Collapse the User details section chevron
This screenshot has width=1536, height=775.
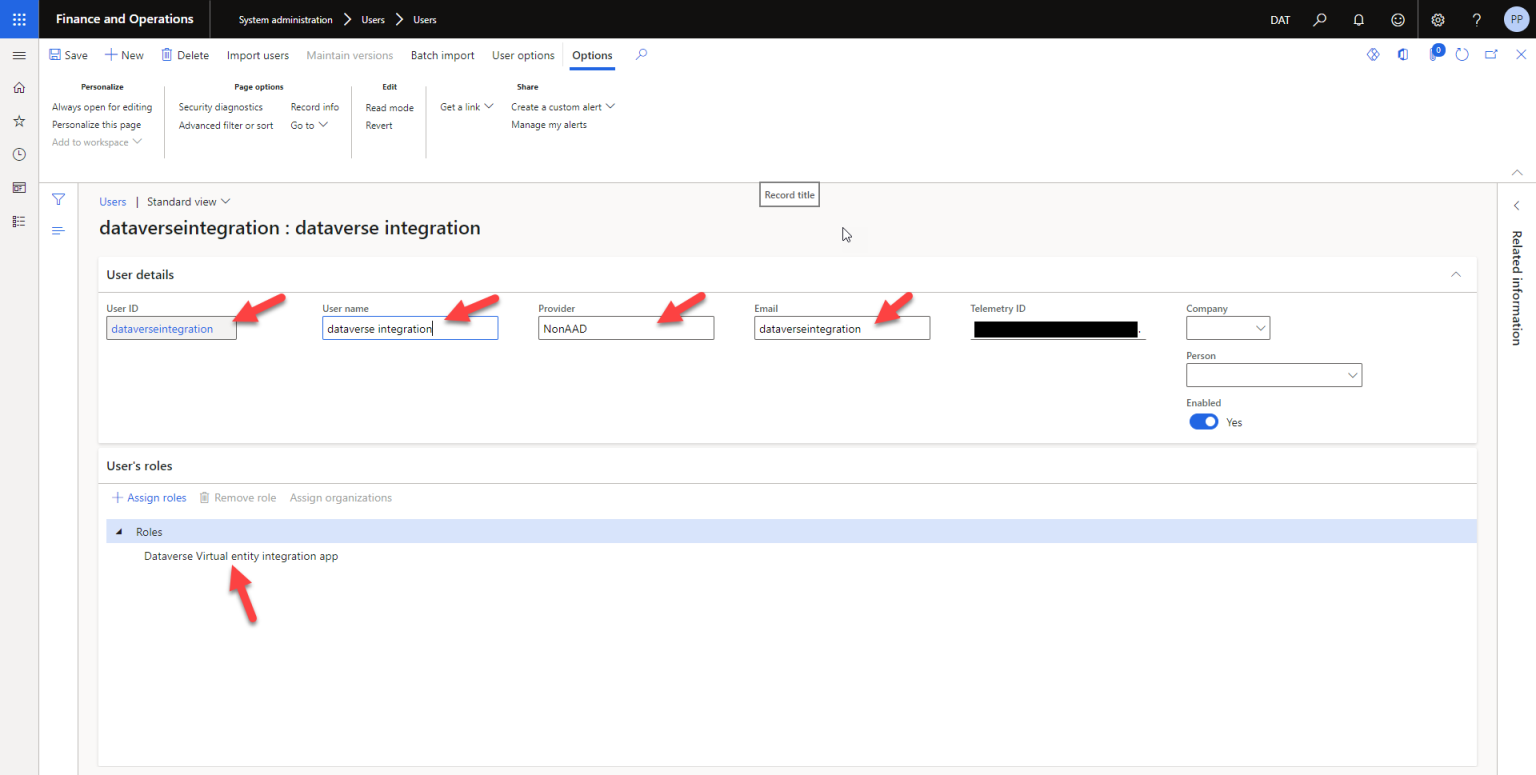click(1456, 274)
